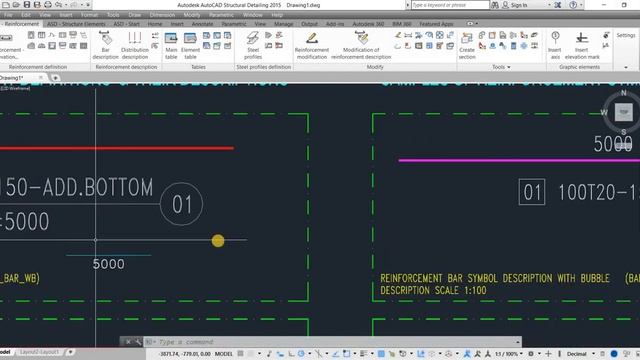Image resolution: width=640 pixels, height=360 pixels.
Task: Click the N compass letter on ViewCube
Action: coord(623,93)
